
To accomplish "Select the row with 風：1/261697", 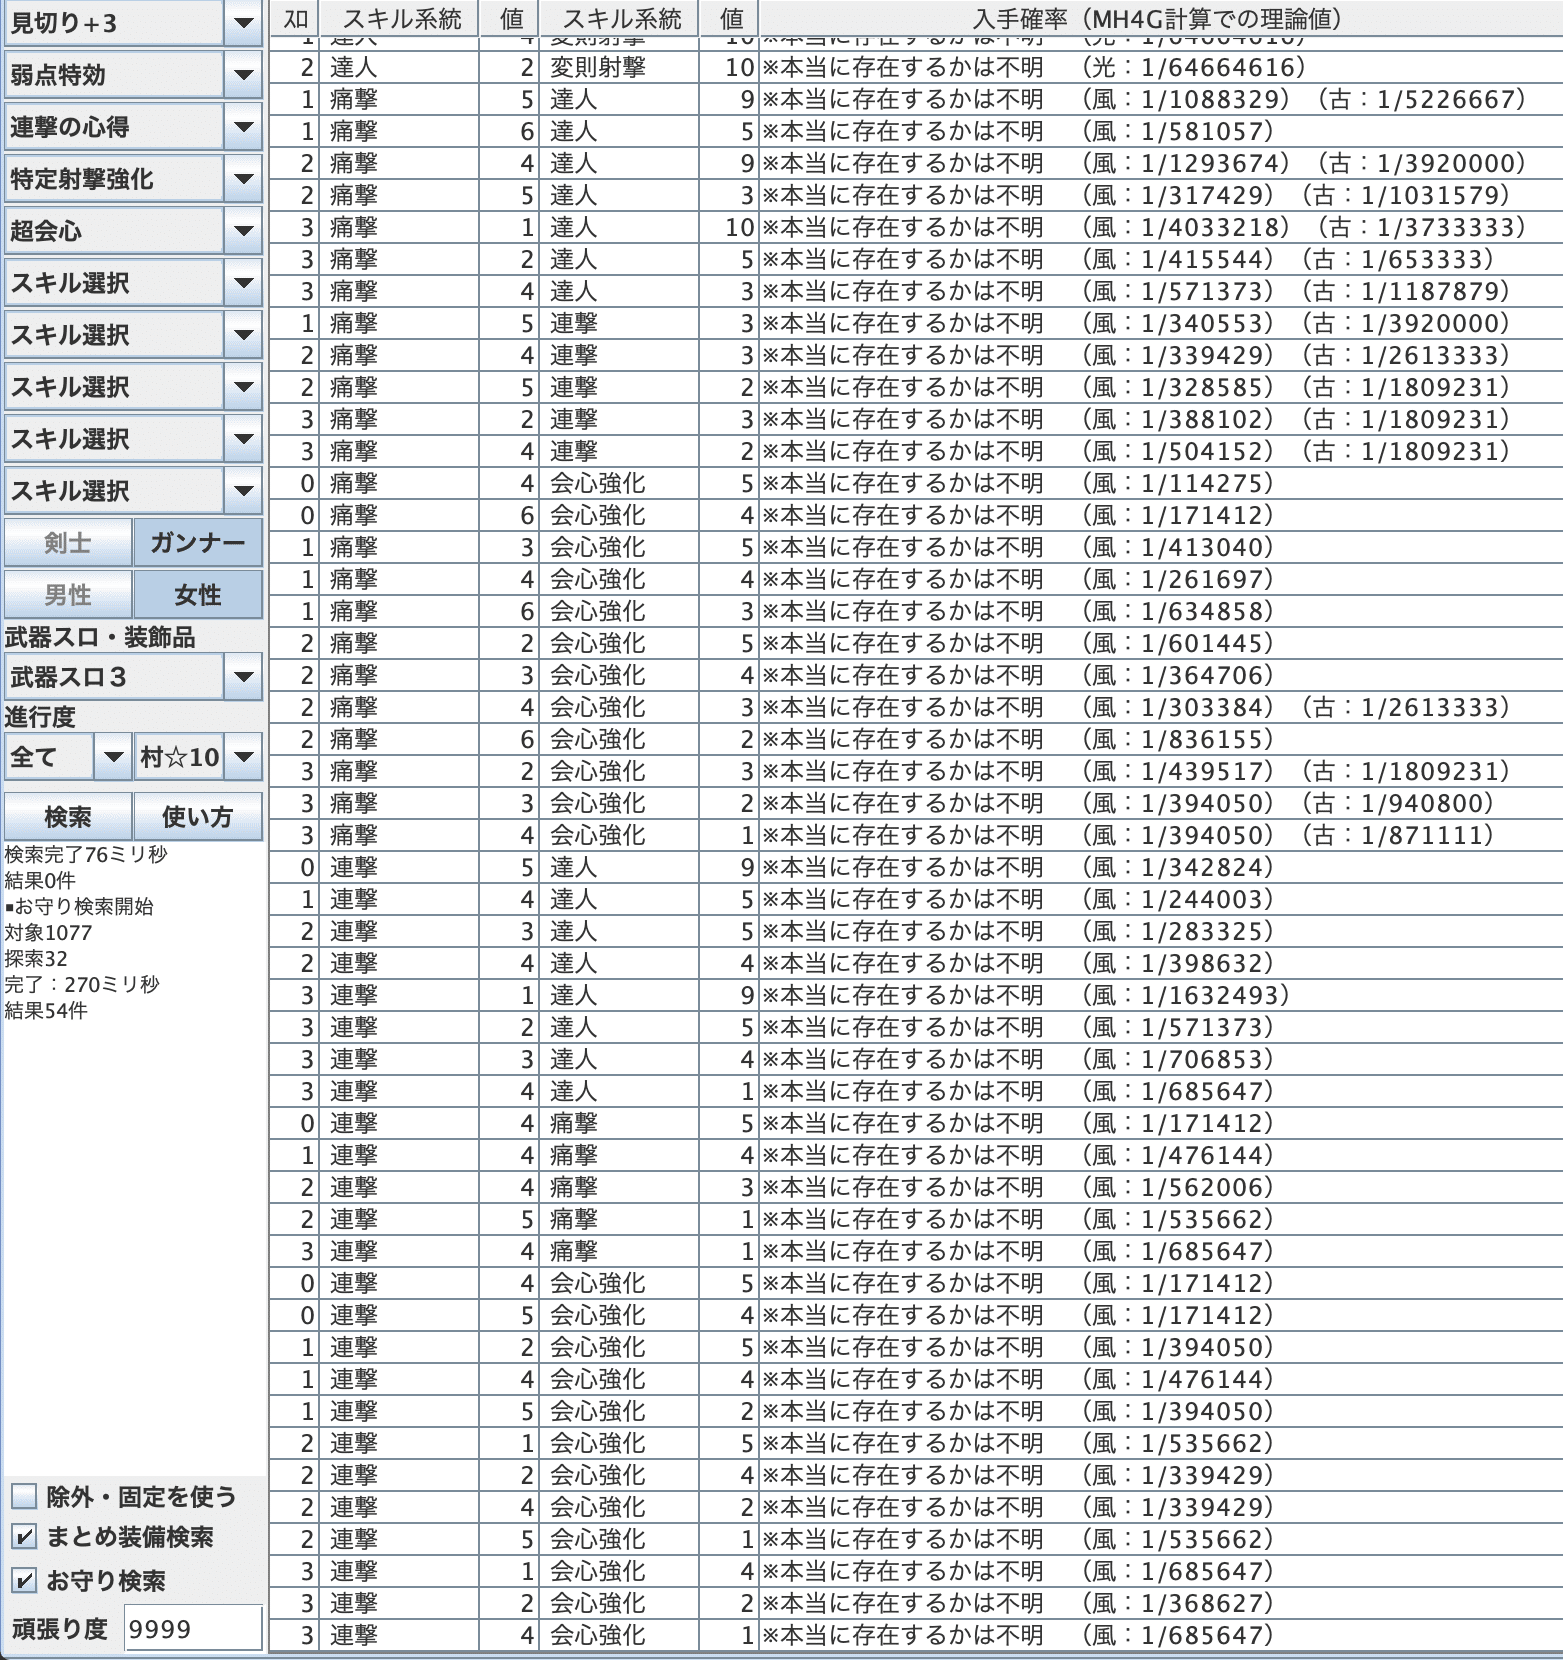I will click(x=915, y=579).
